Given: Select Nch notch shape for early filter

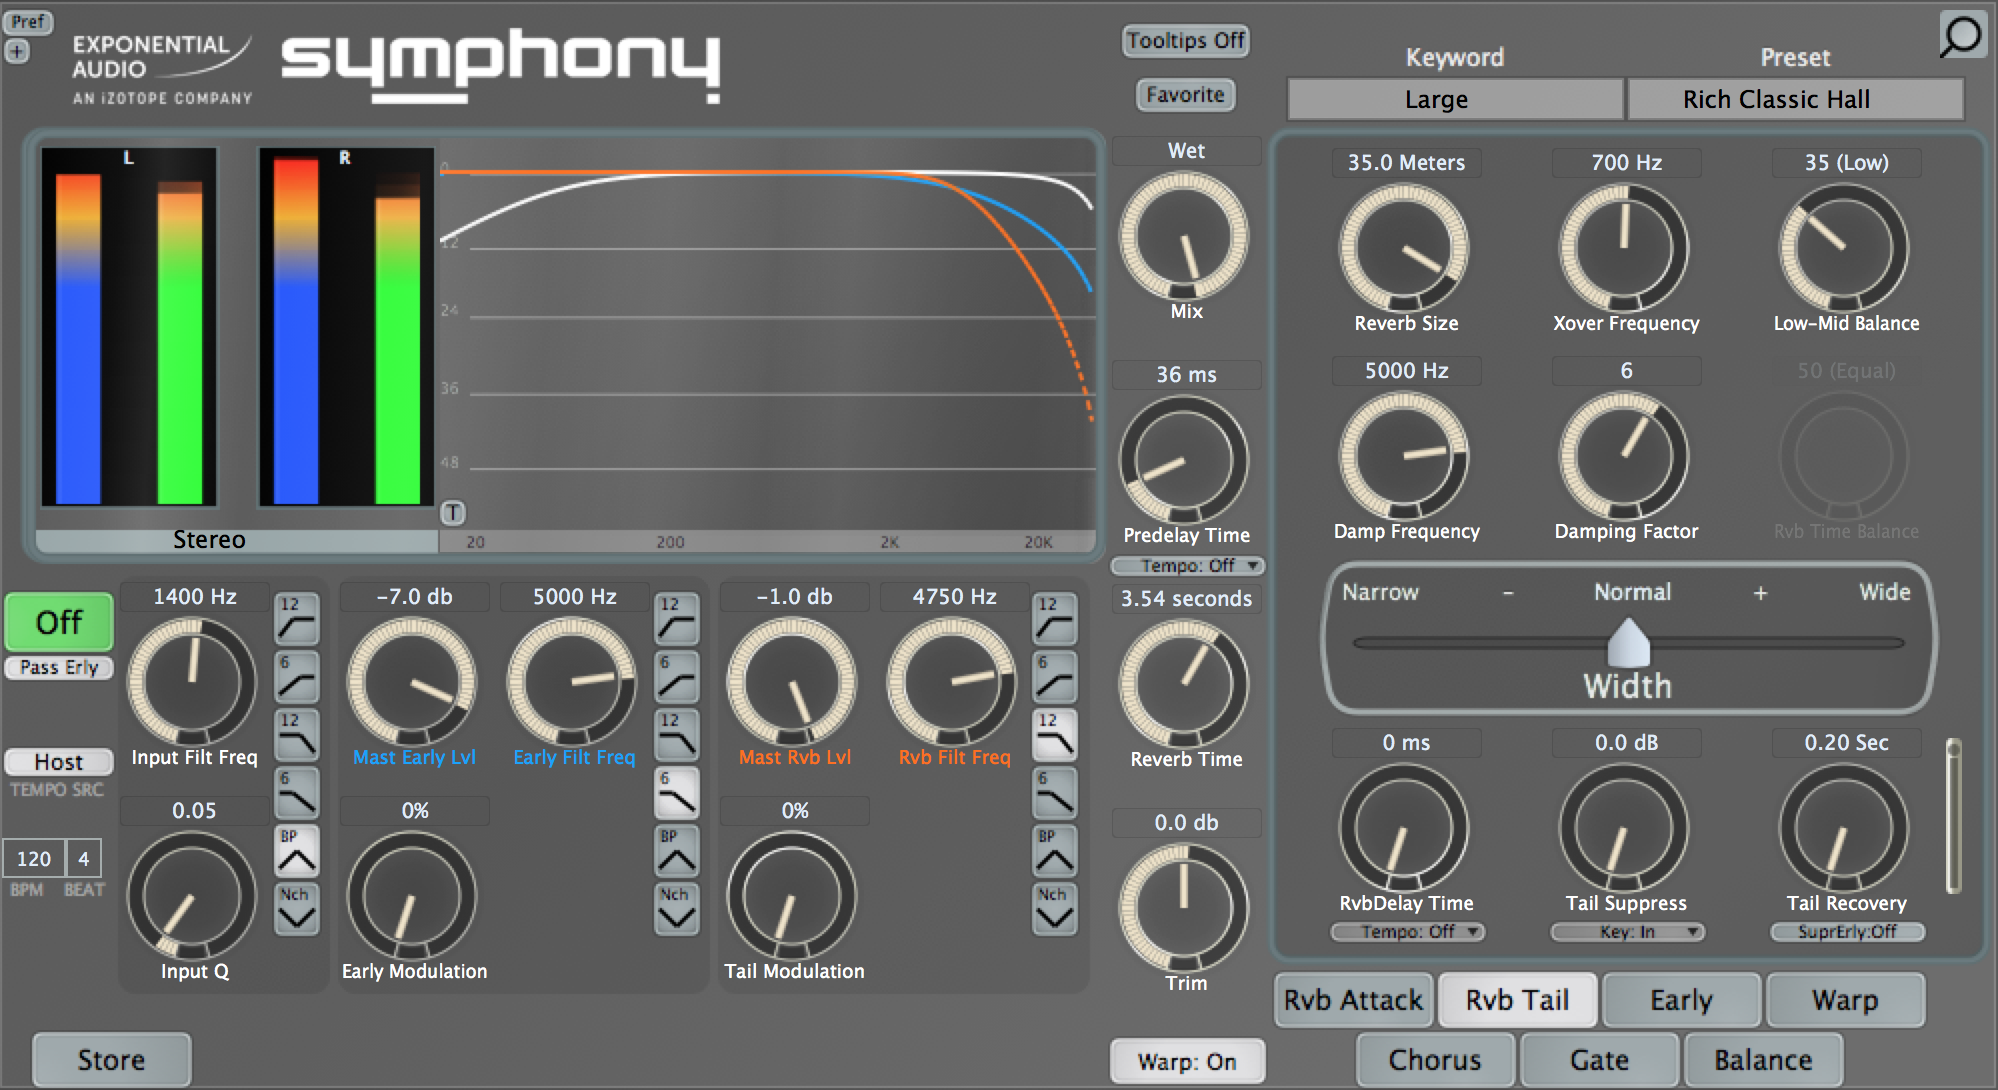Looking at the screenshot, I should (677, 909).
